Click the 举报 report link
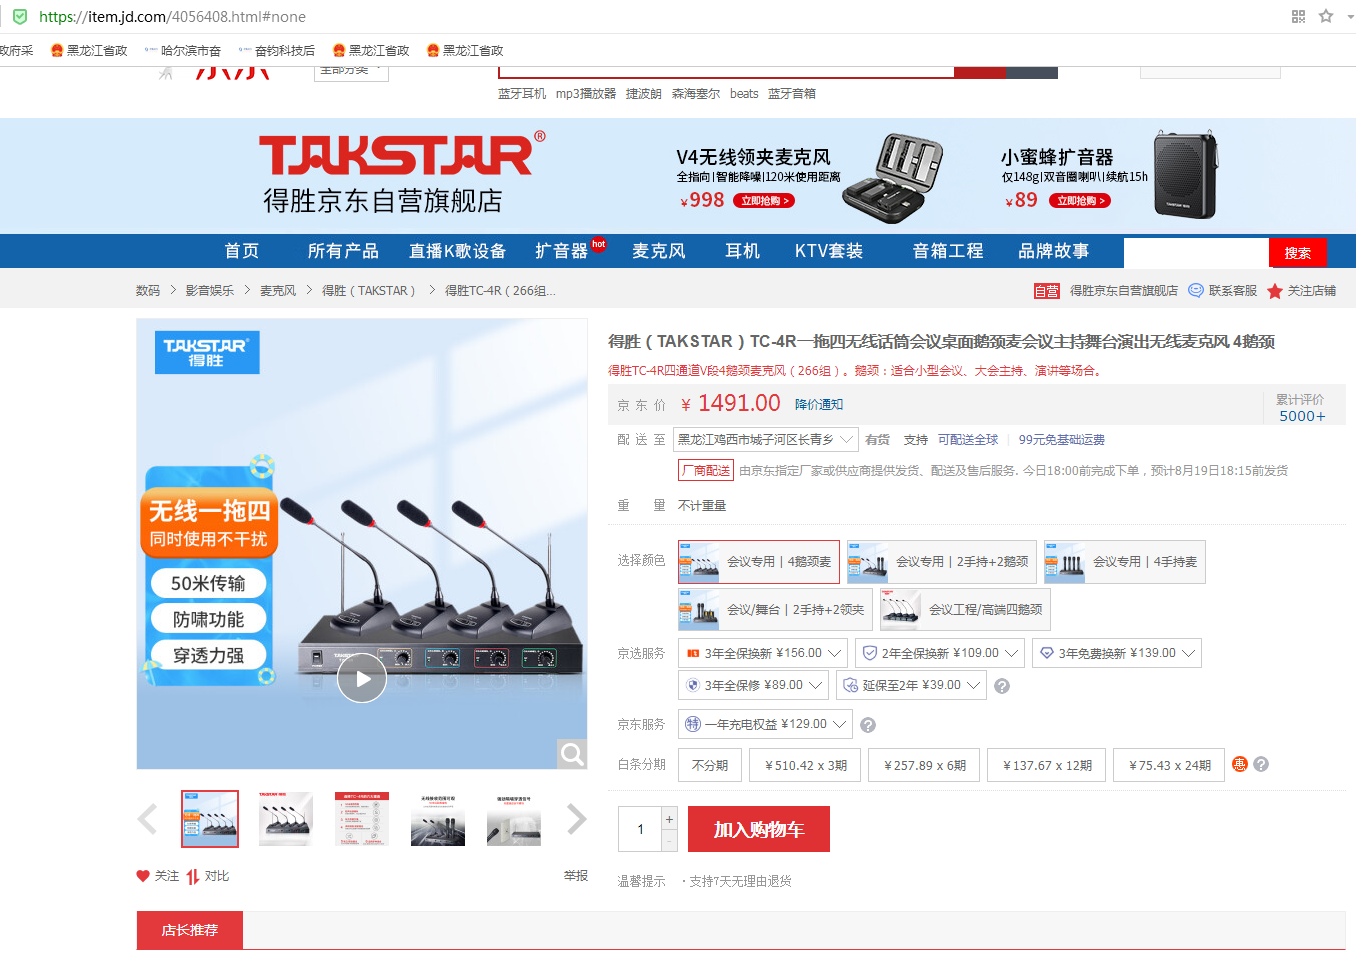The image size is (1356, 957). click(x=576, y=876)
